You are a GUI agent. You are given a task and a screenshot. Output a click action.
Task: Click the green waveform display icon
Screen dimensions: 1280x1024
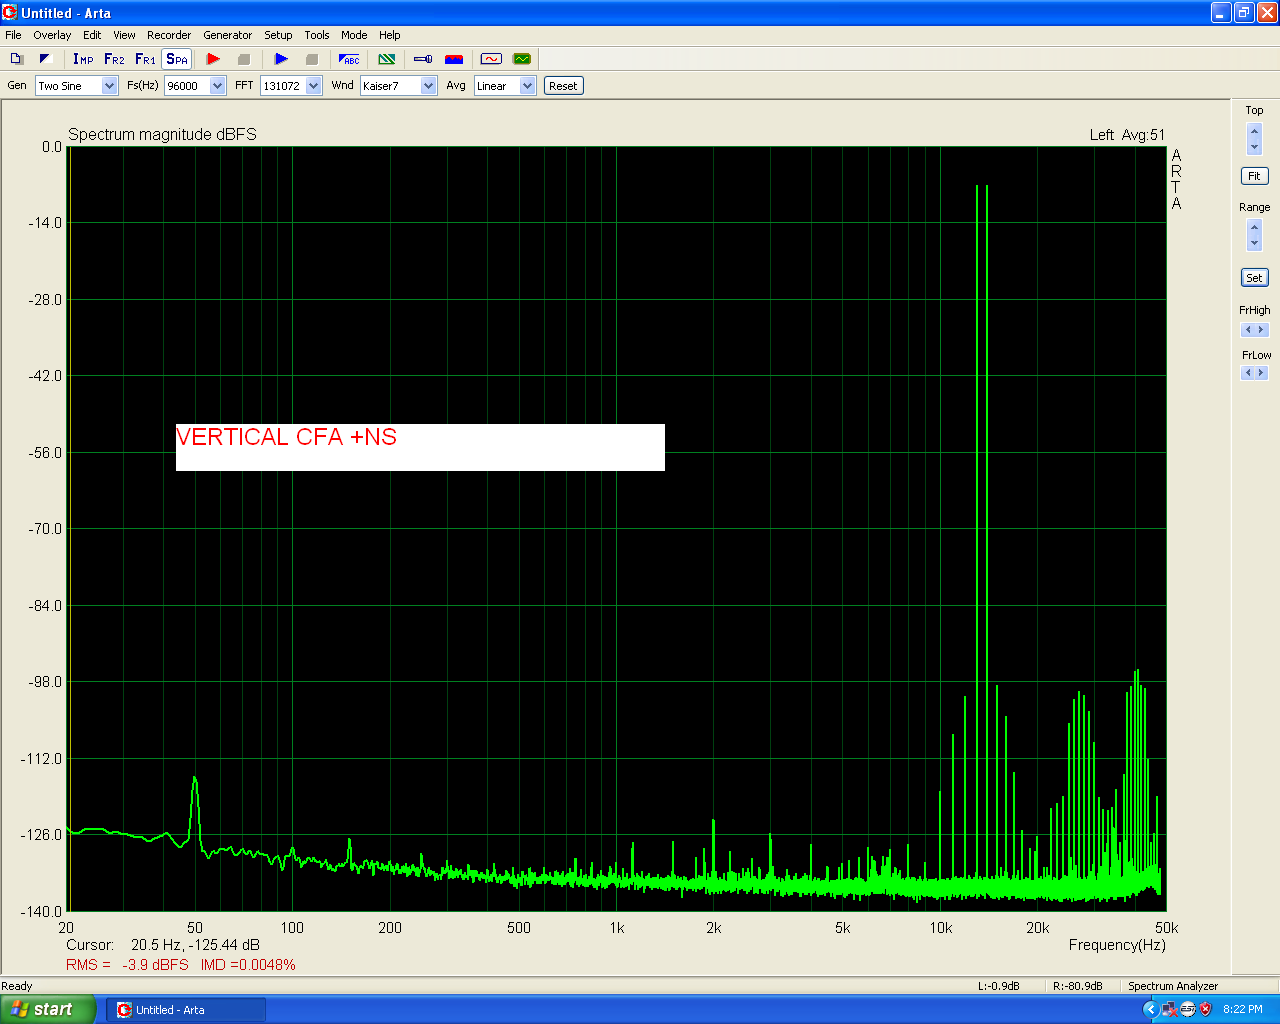pos(522,59)
